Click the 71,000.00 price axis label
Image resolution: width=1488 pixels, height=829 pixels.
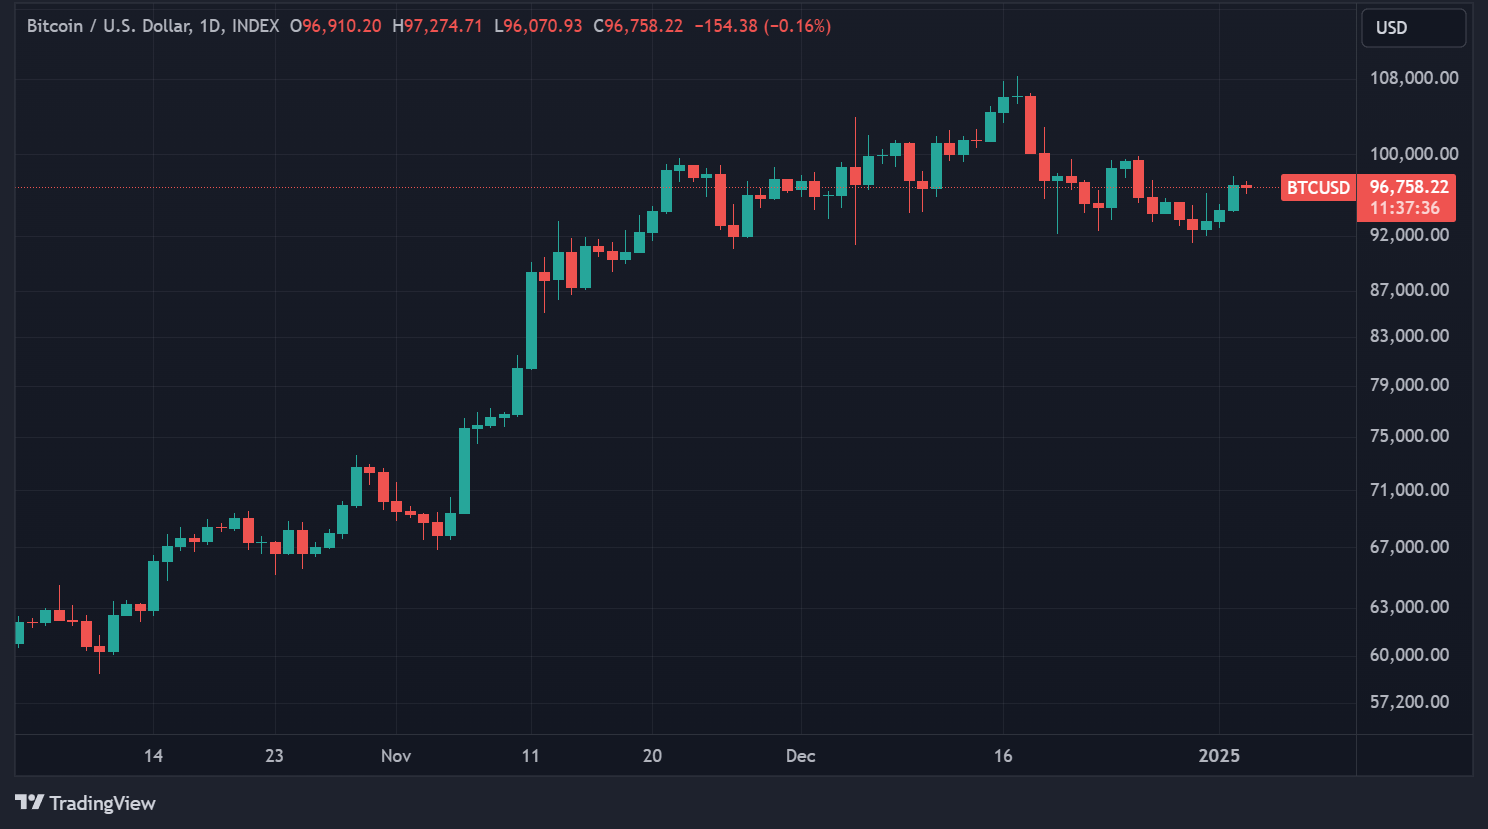click(x=1409, y=490)
